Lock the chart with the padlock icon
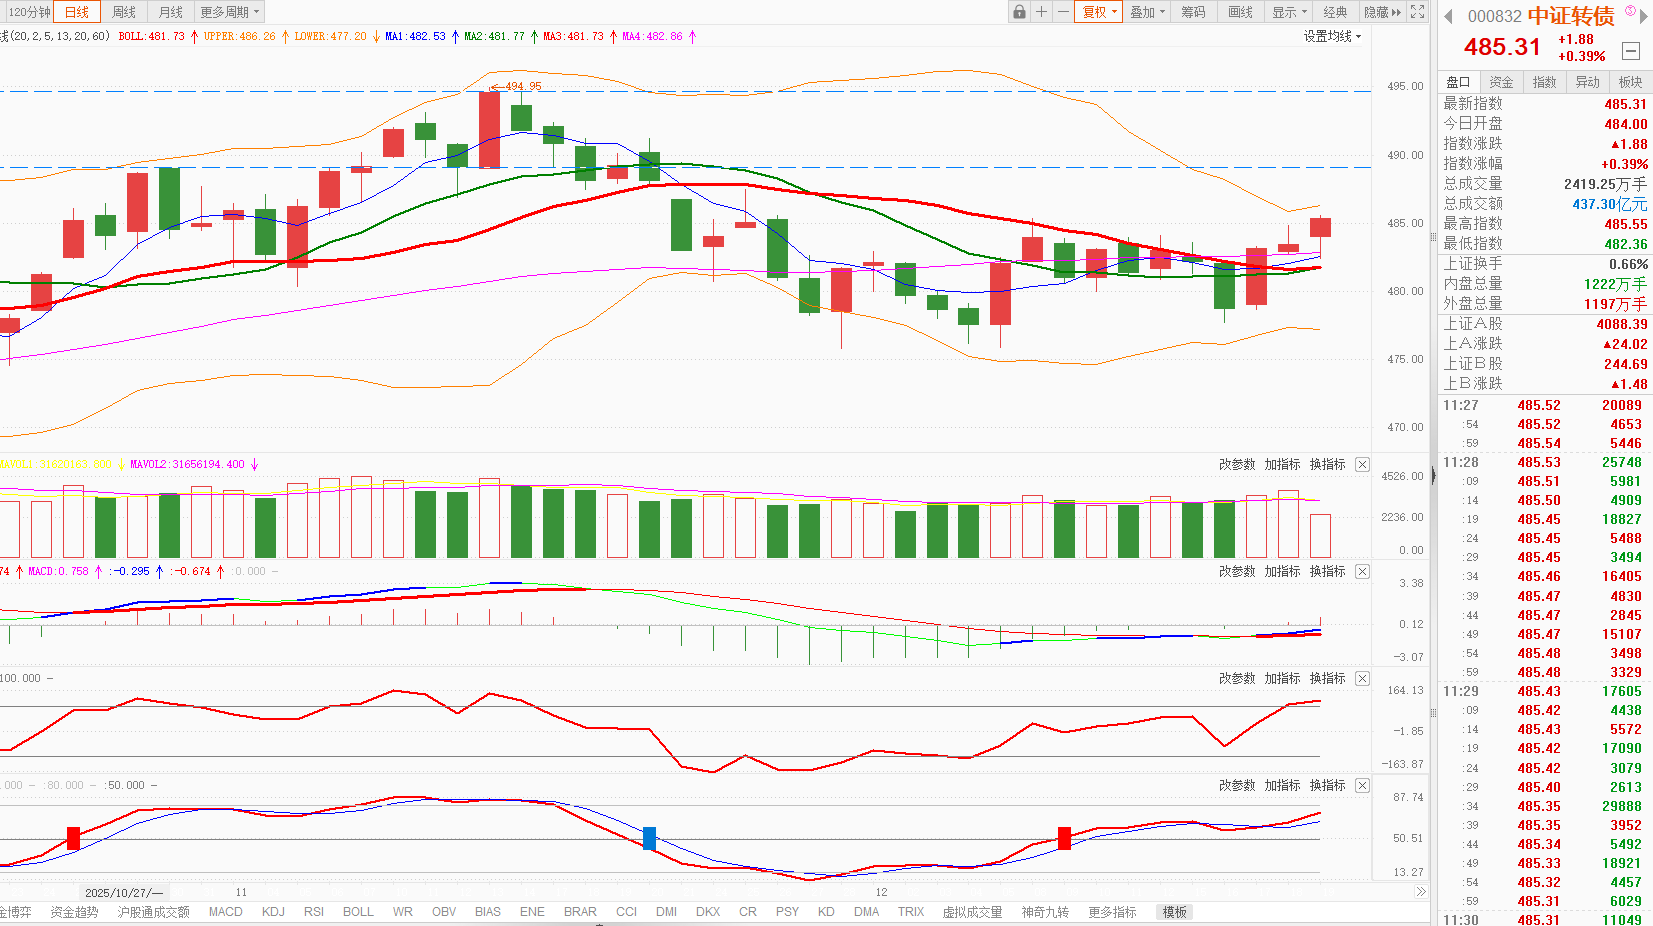 1019,12
